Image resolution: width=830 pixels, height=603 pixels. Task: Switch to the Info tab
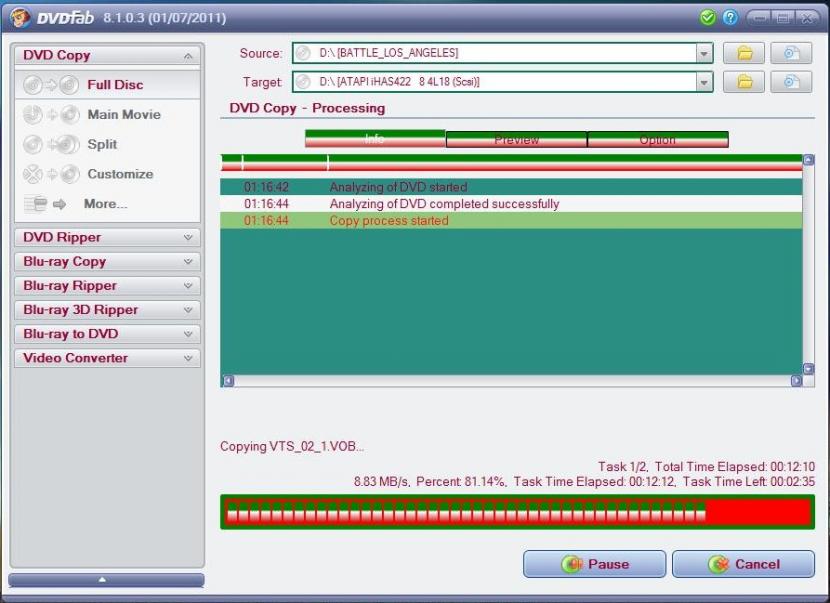tap(375, 139)
